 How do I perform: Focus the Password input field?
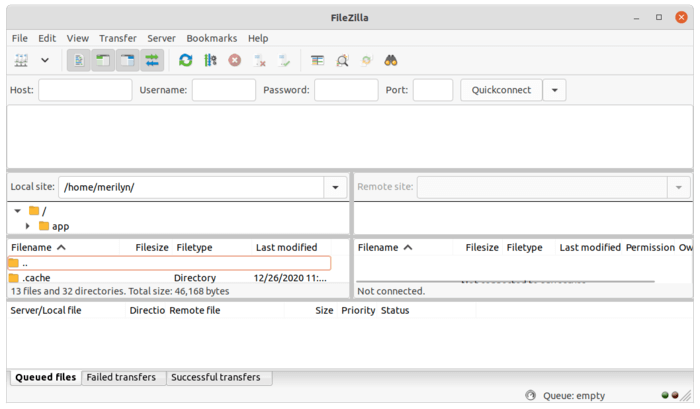346,90
